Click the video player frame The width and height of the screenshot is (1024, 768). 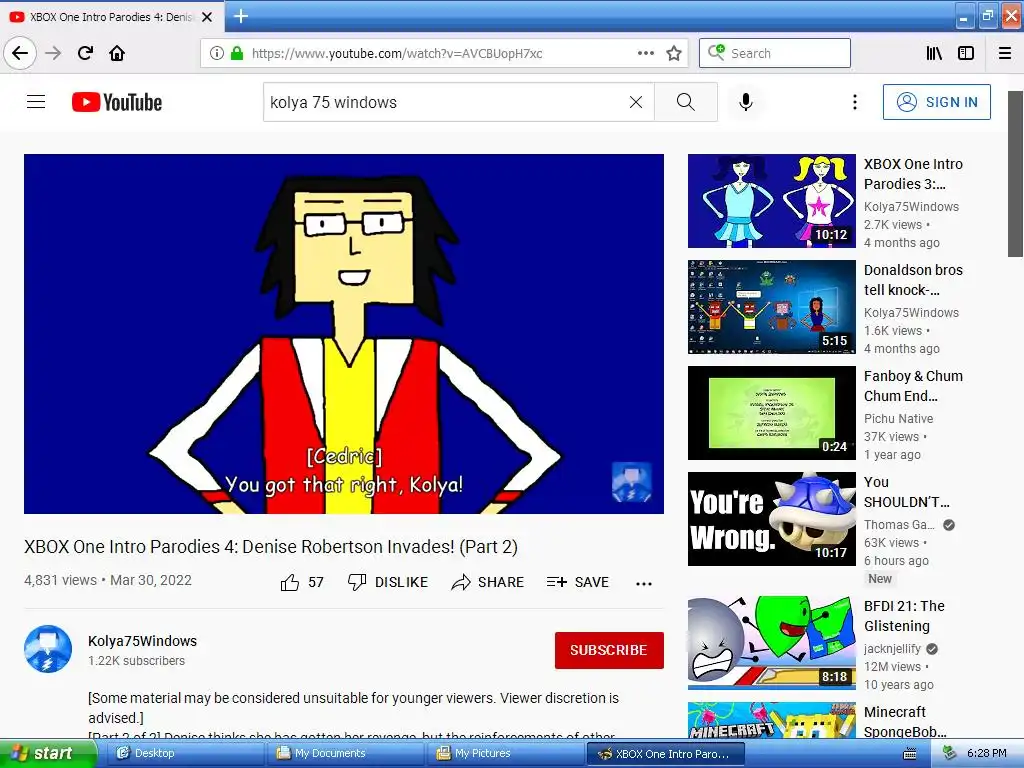(x=344, y=334)
